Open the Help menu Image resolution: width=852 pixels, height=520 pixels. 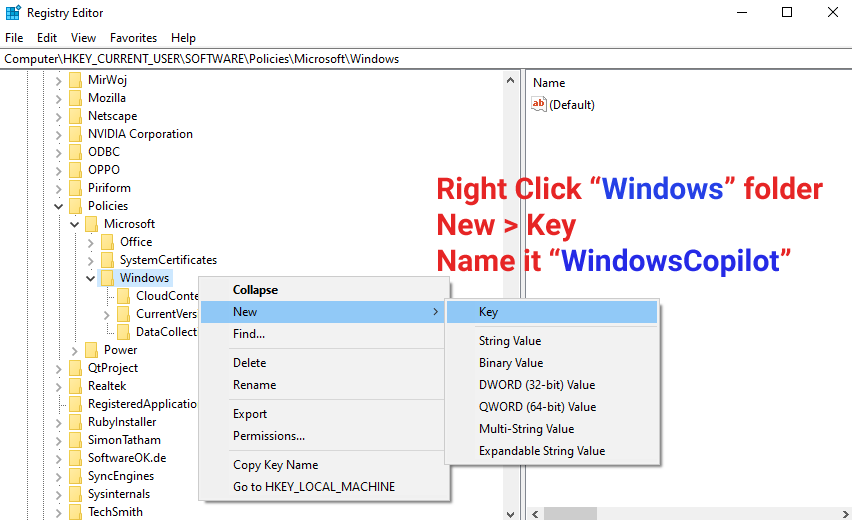pyautogui.click(x=183, y=37)
